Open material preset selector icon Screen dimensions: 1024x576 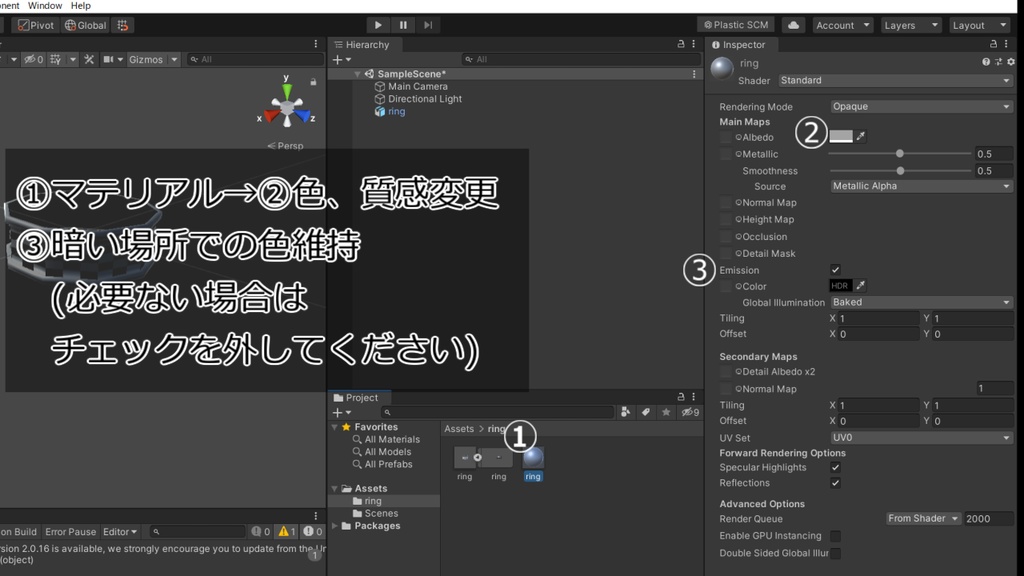pos(998,62)
